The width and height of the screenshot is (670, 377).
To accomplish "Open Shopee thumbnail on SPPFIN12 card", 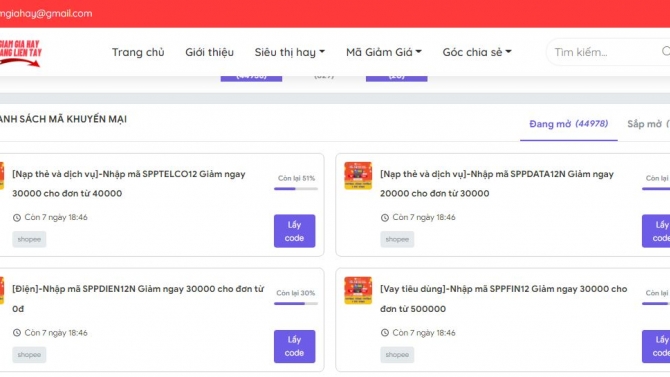I will pos(358,291).
